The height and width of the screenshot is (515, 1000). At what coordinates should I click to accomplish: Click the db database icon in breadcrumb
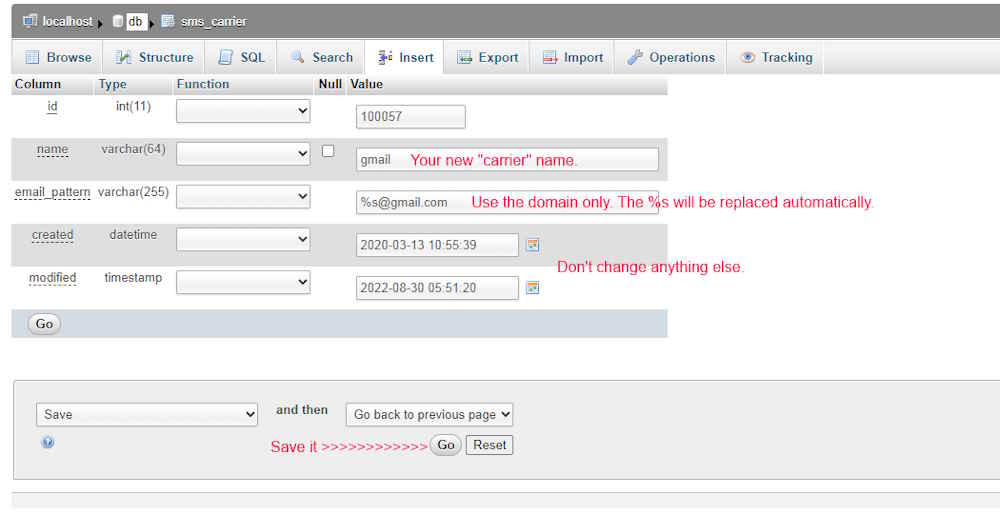point(118,21)
